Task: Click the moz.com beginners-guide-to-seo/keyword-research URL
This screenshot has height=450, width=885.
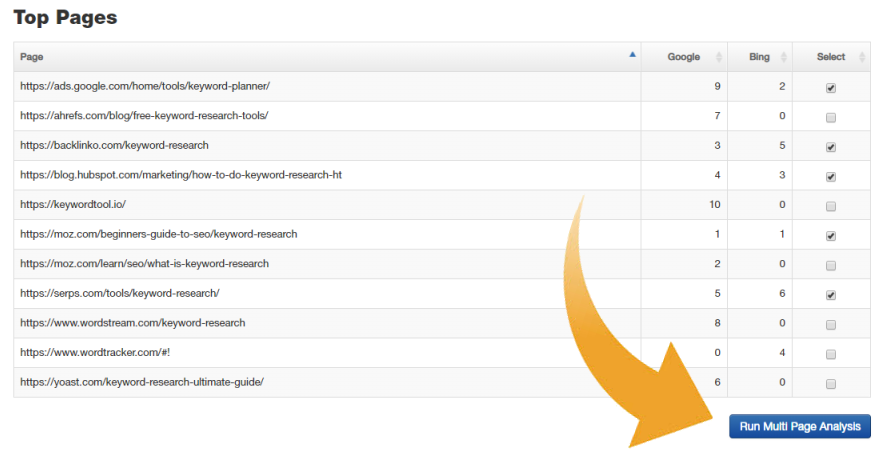Action: pos(159,234)
